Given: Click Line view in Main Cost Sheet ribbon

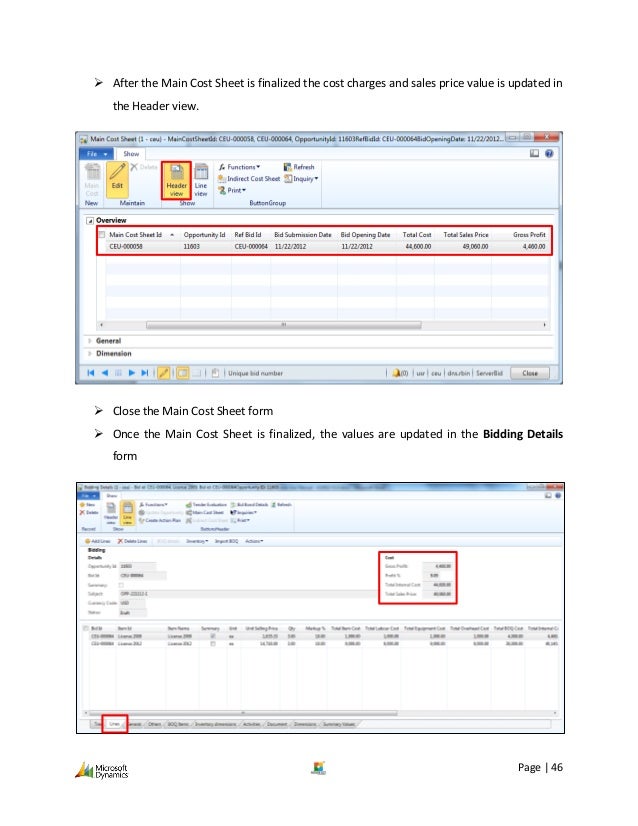Looking at the screenshot, I should [x=201, y=180].
